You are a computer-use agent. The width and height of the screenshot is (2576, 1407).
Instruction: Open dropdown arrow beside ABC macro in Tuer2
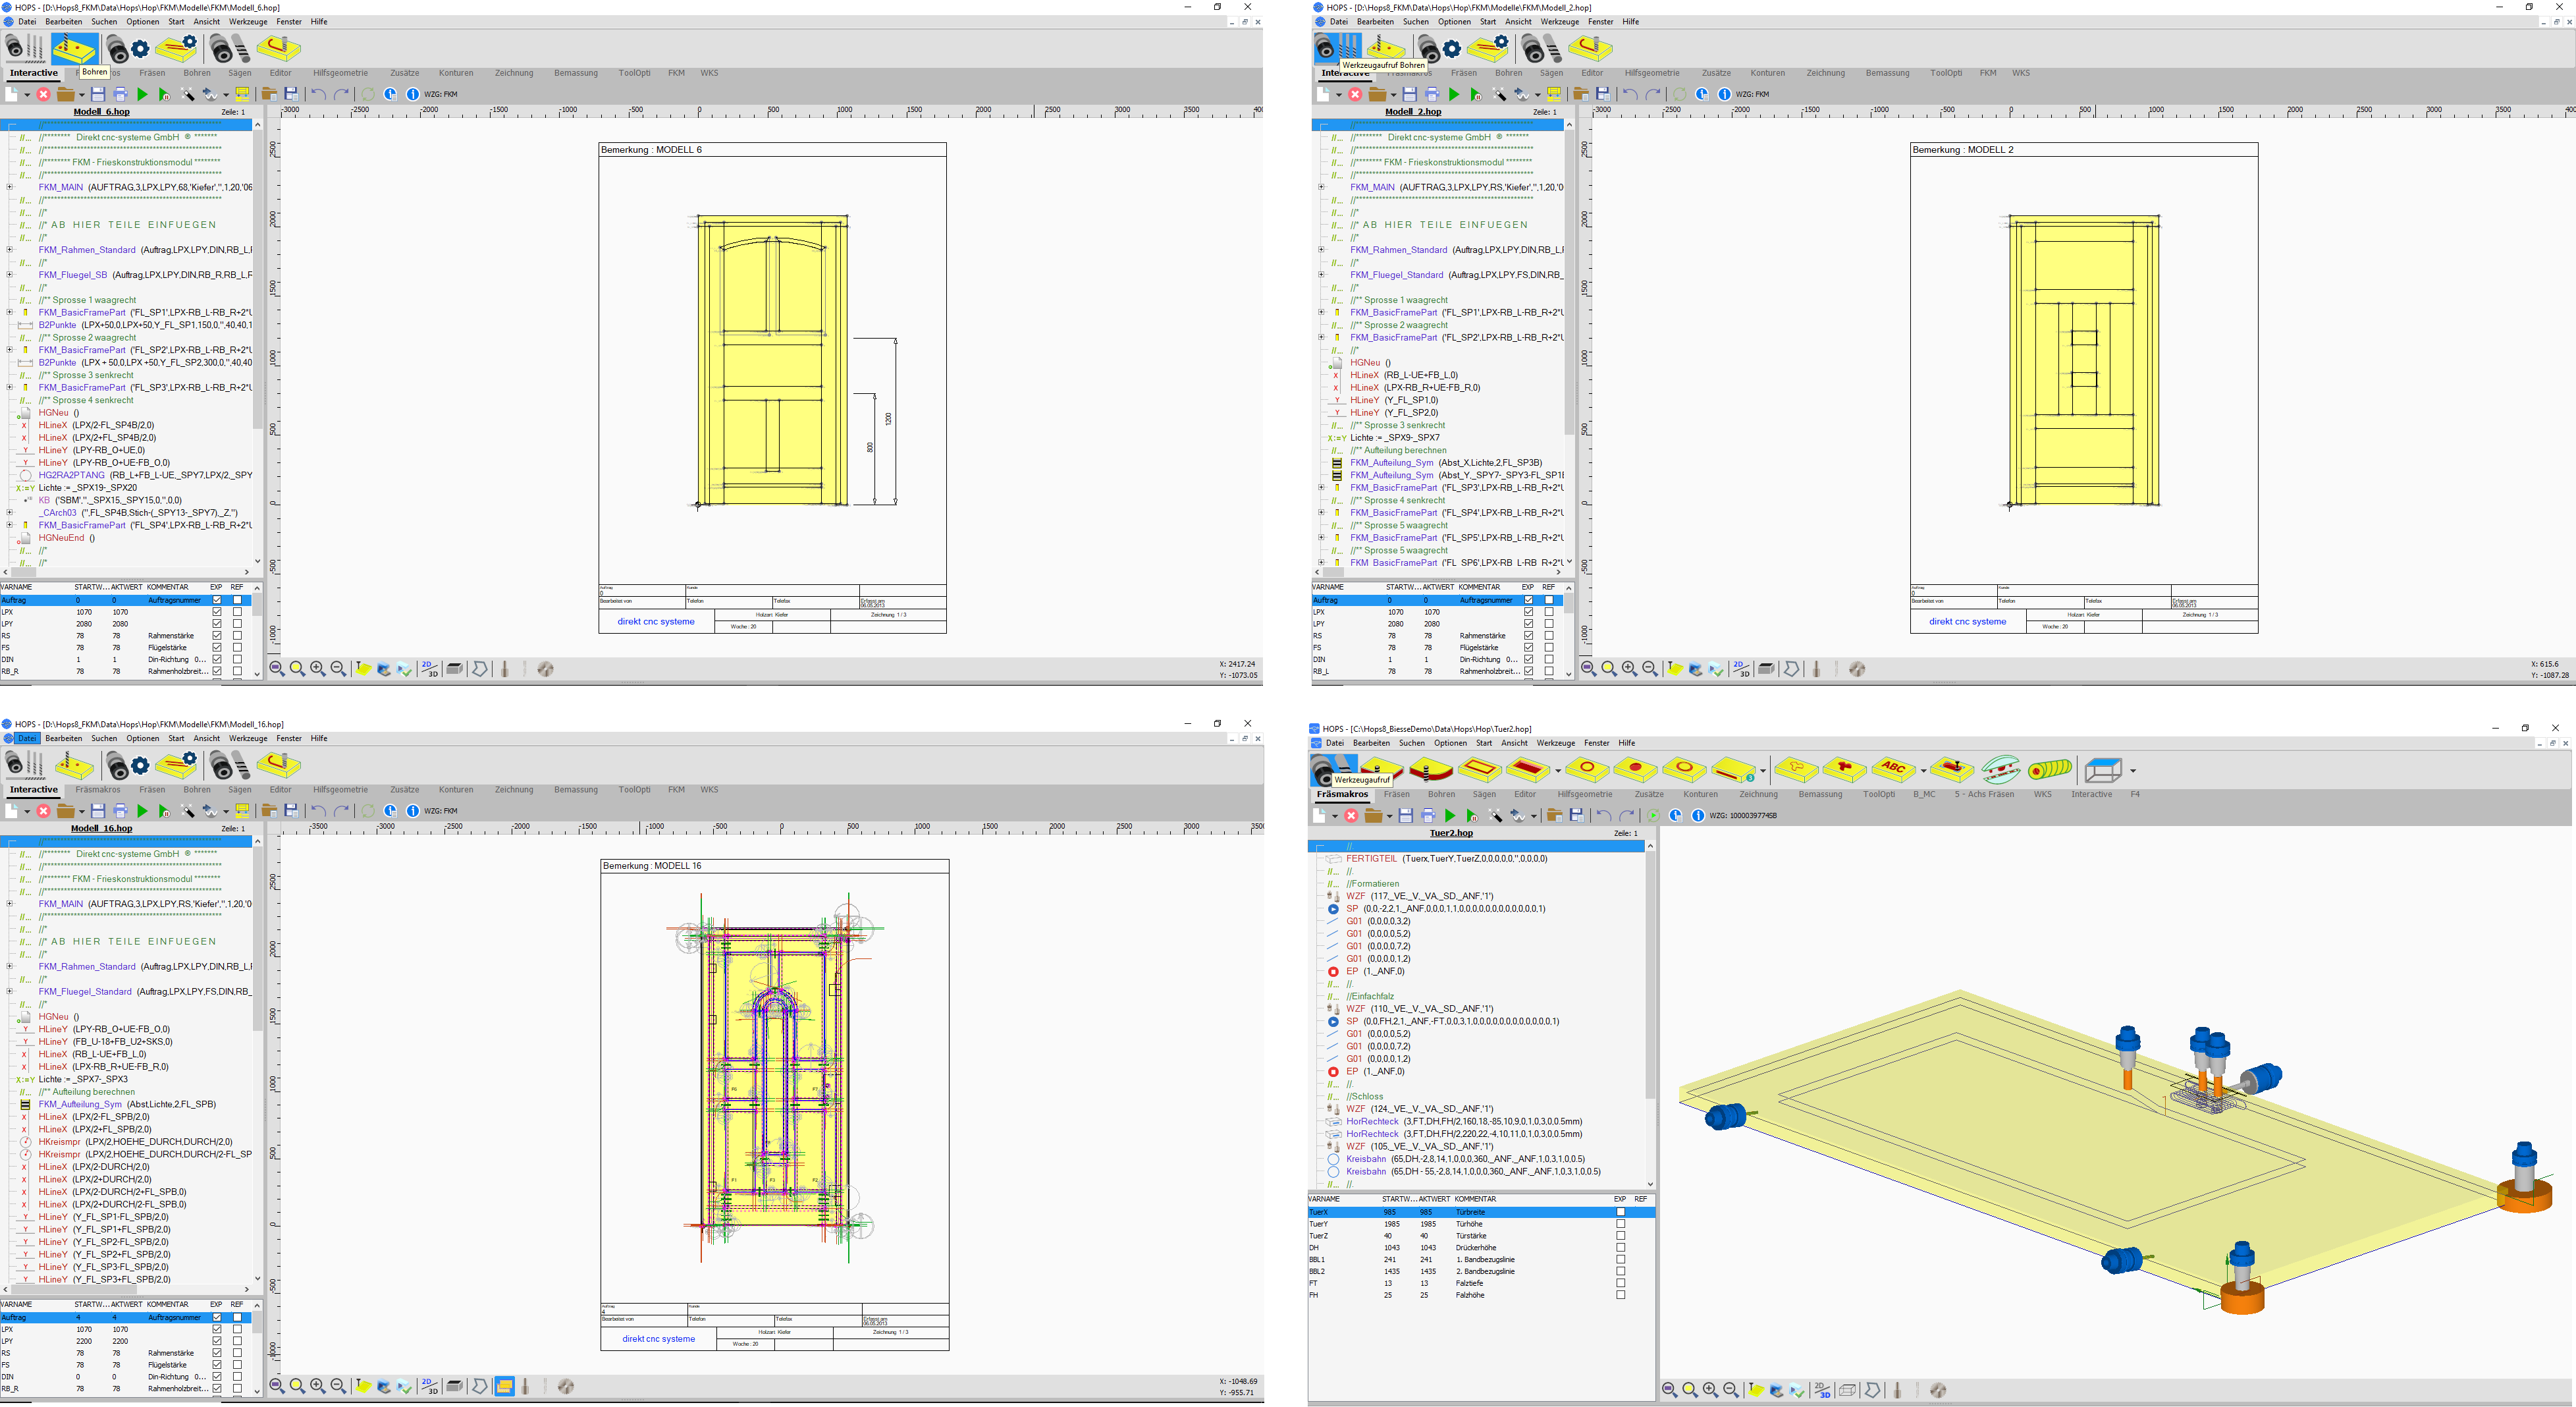tap(1924, 771)
